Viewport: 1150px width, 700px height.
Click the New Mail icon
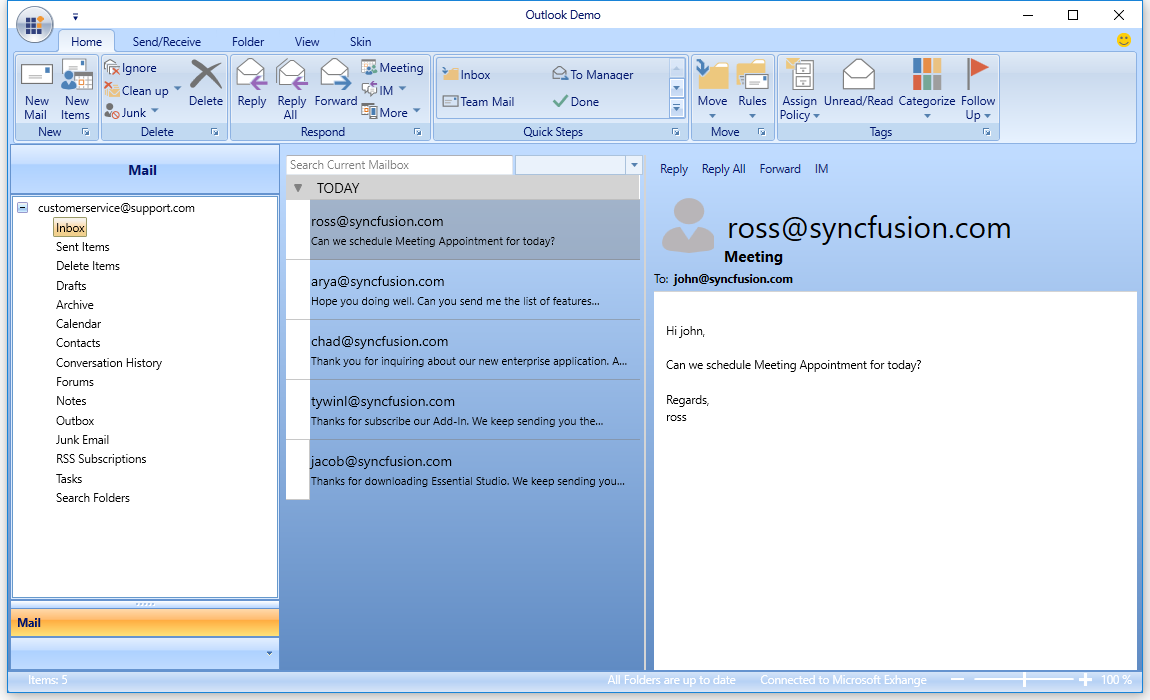pyautogui.click(x=36, y=76)
